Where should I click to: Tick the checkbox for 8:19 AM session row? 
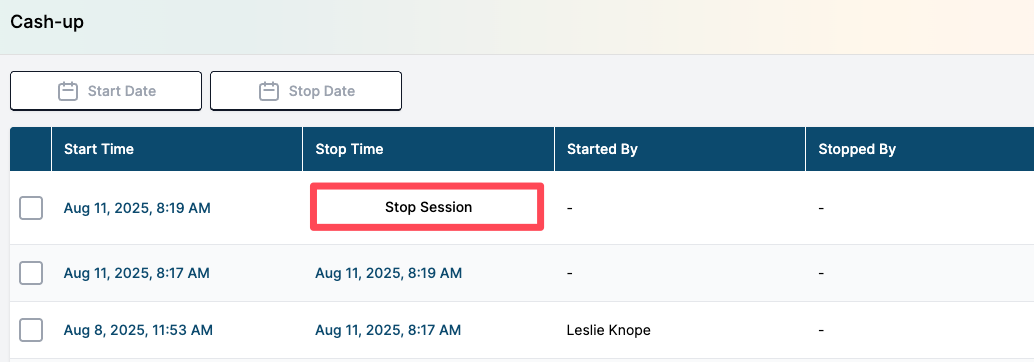[x=31, y=208]
